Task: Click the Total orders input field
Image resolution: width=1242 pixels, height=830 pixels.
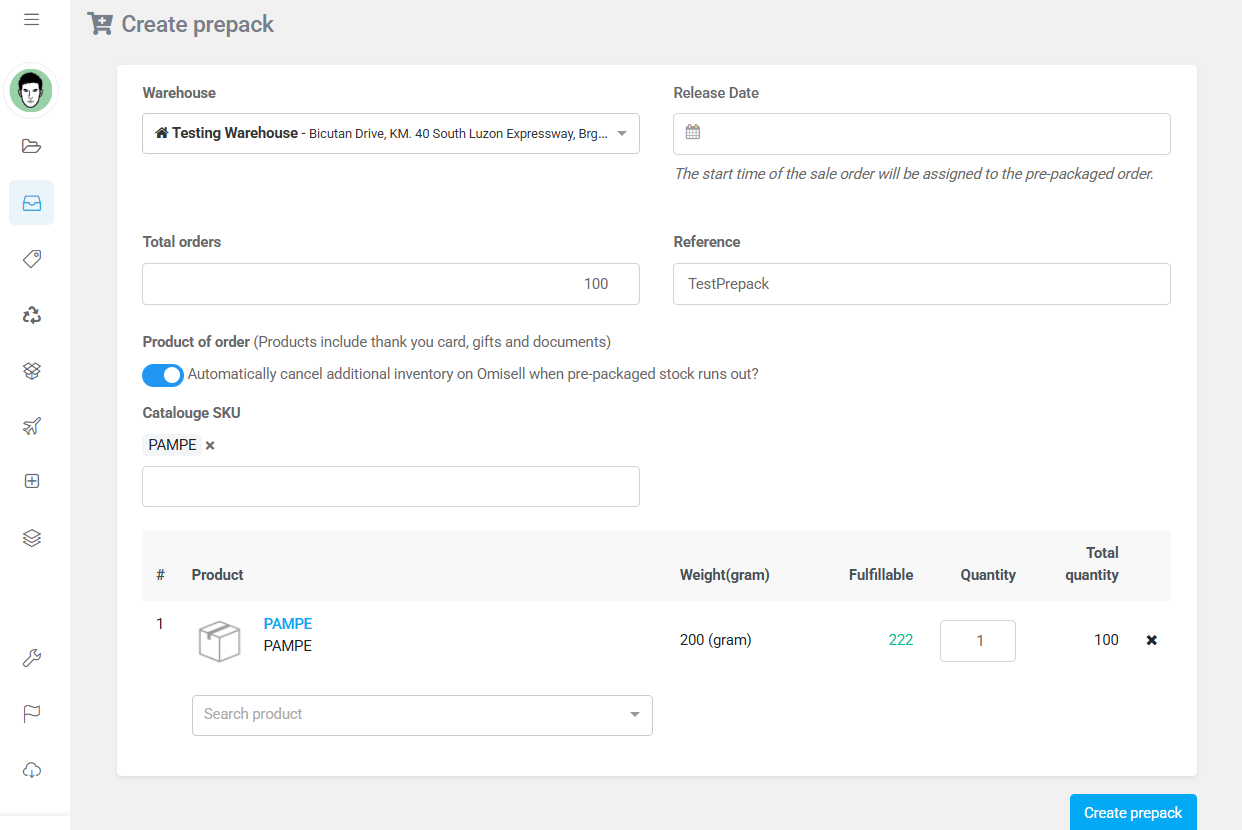Action: (x=390, y=284)
